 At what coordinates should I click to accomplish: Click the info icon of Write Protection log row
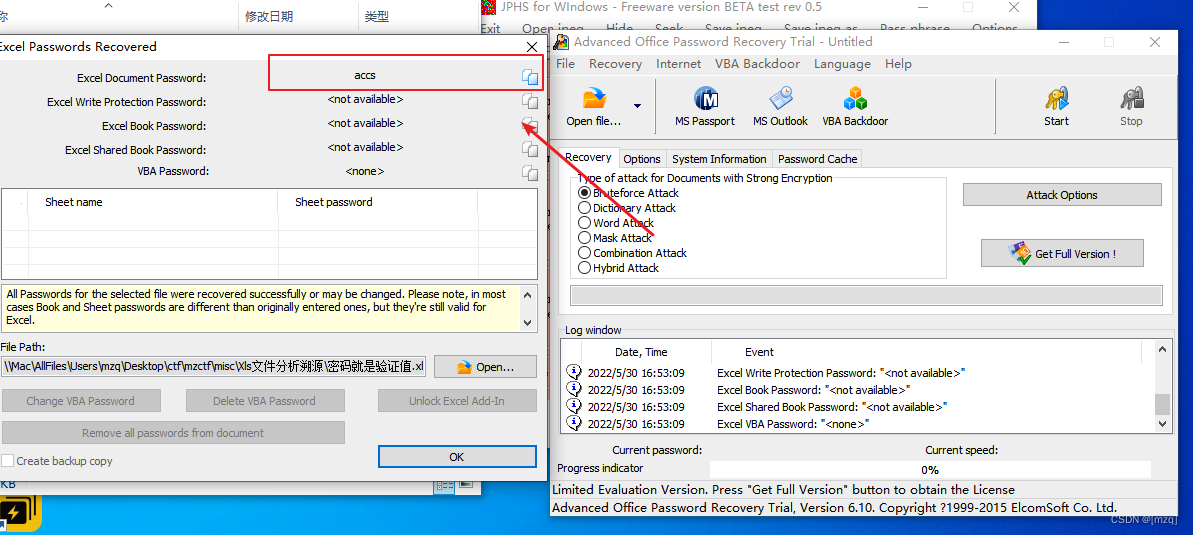click(574, 373)
